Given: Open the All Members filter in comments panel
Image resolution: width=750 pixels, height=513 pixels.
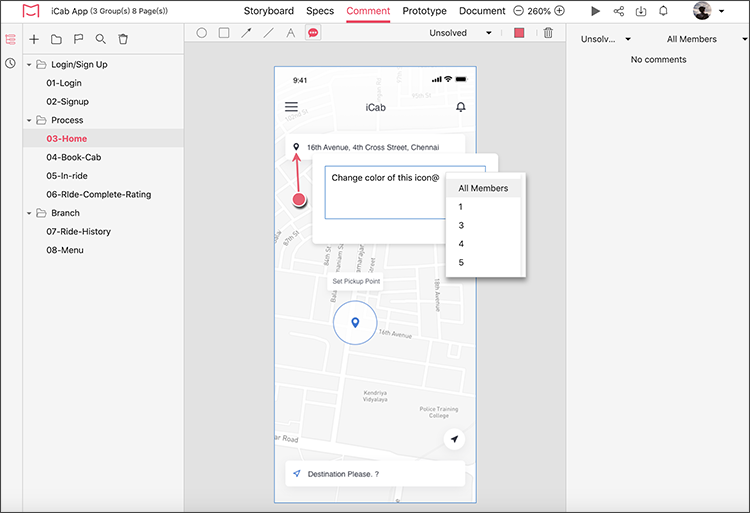Looking at the screenshot, I should (x=706, y=39).
